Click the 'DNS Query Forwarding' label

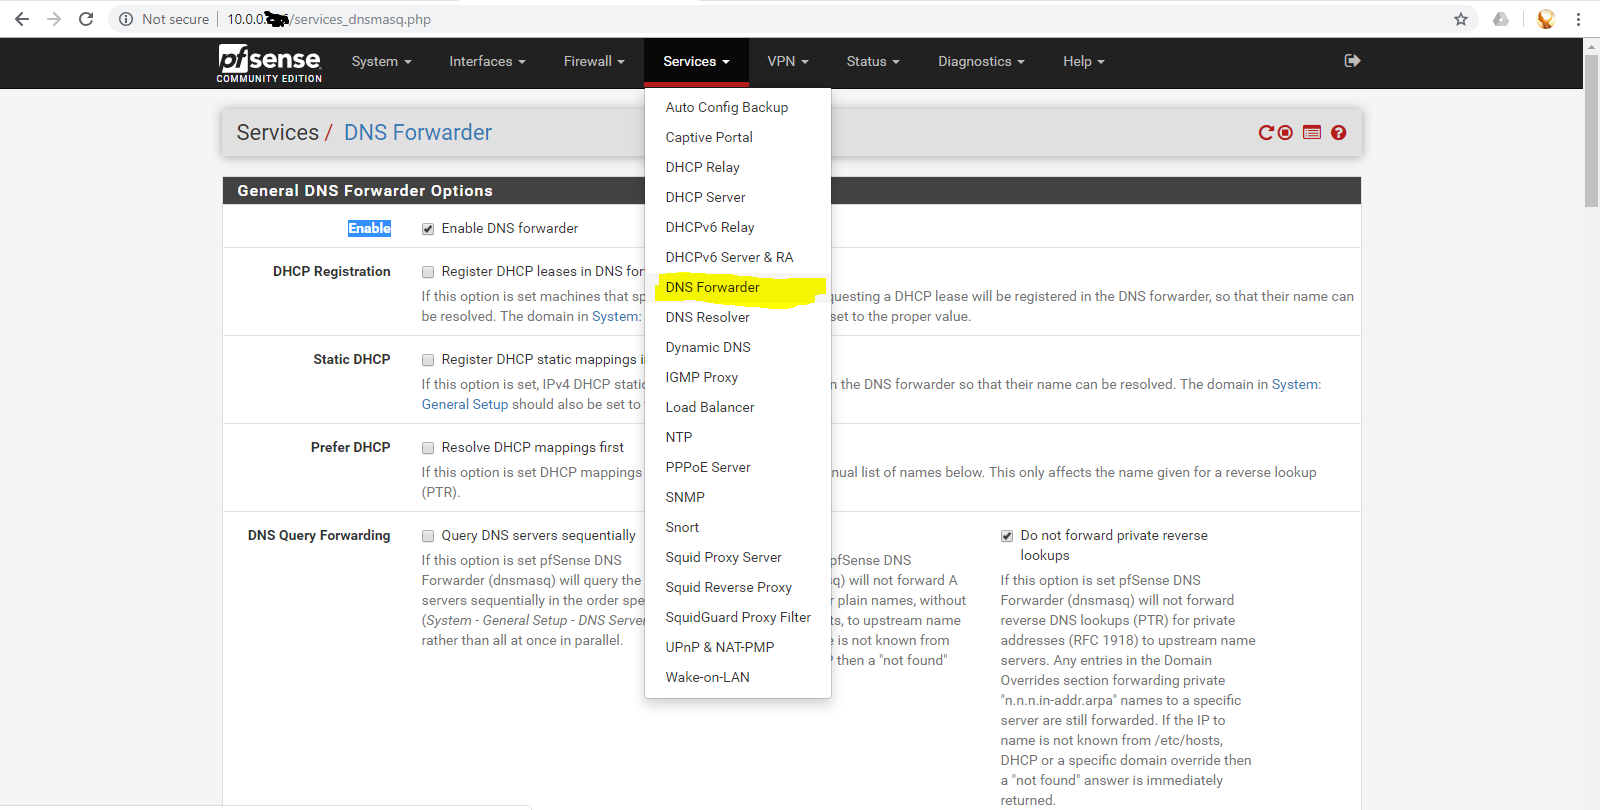319,536
